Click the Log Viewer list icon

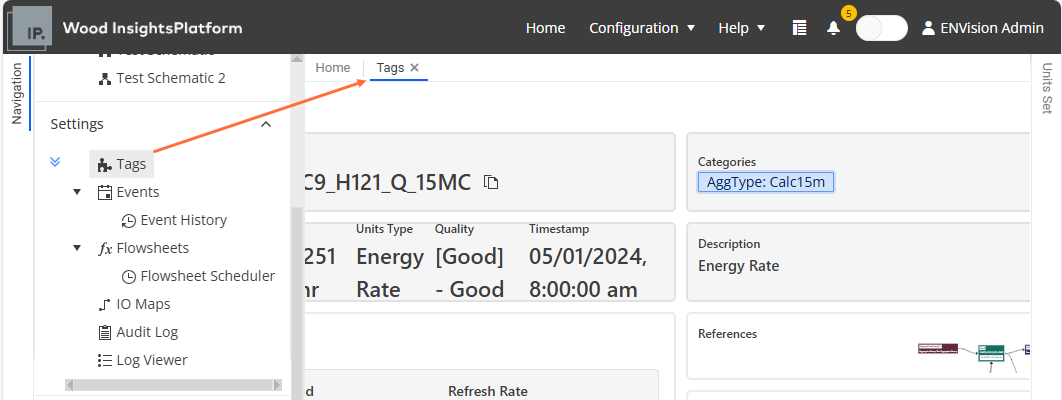(x=105, y=360)
